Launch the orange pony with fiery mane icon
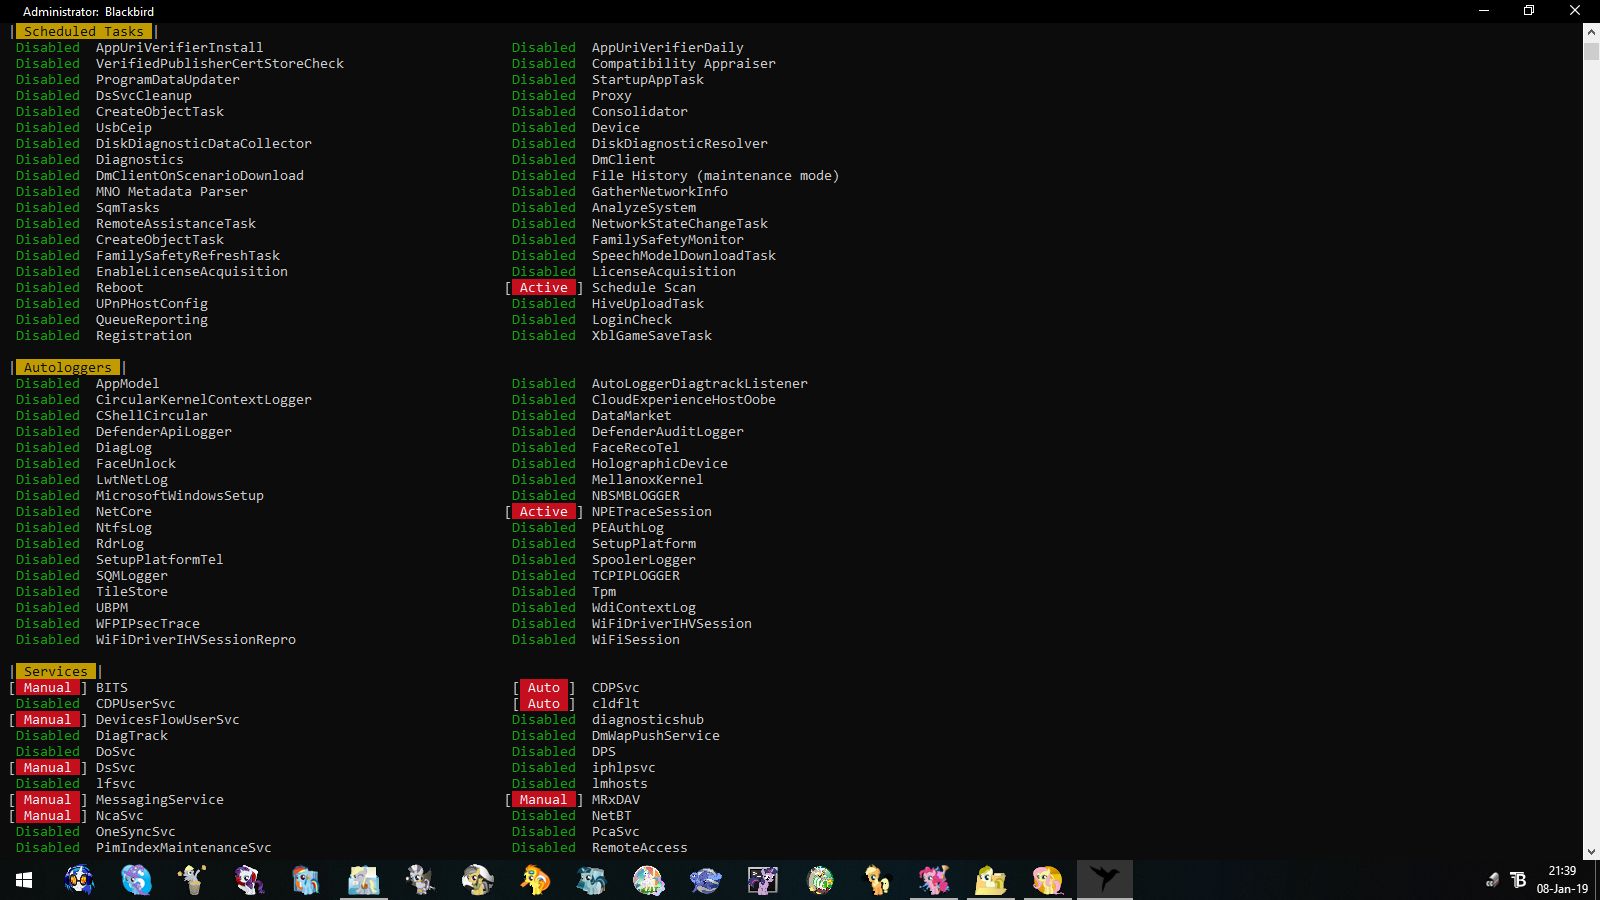The height and width of the screenshot is (900, 1600). (x=535, y=880)
